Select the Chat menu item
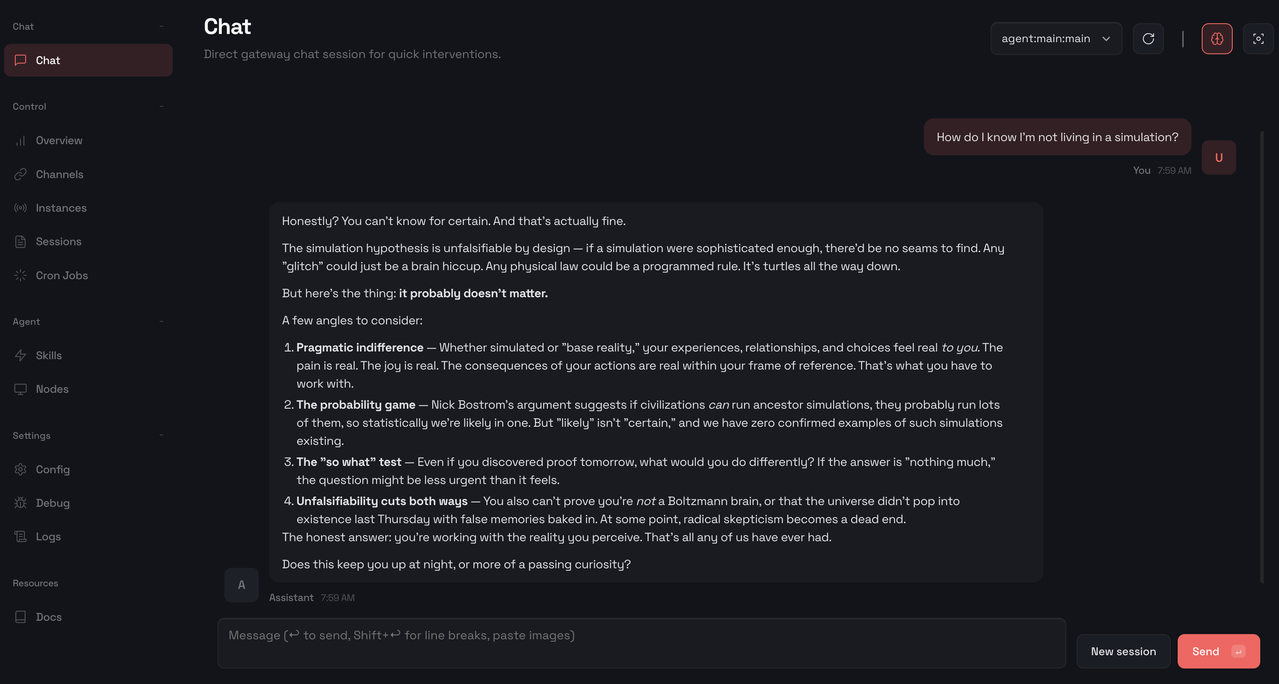The image size is (1279, 684). [x=46, y=59]
